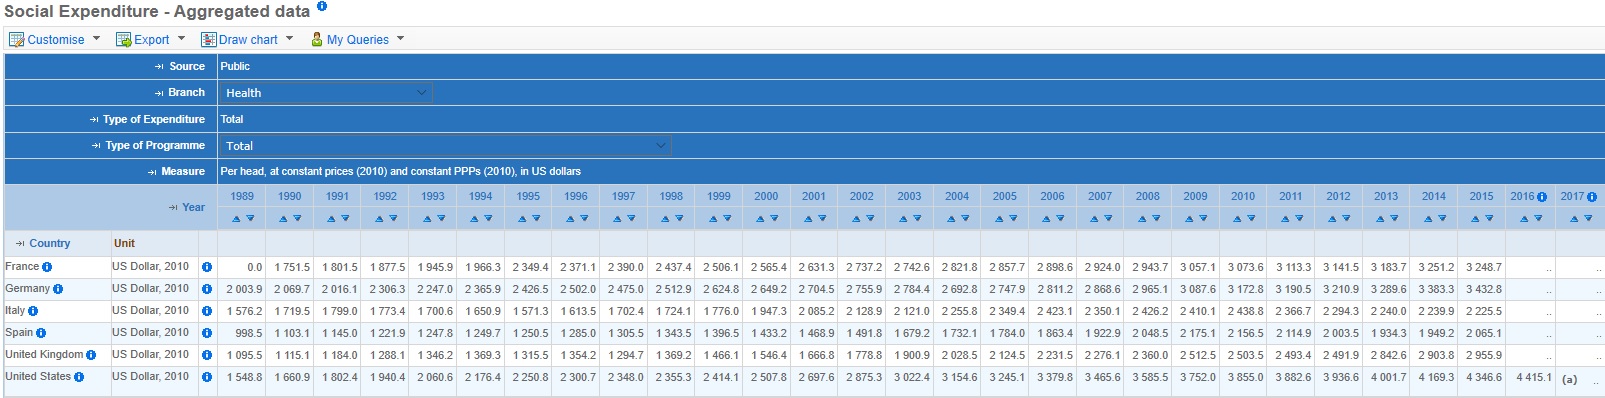
Task: Click the Export spreadsheet icon
Action: (124, 40)
